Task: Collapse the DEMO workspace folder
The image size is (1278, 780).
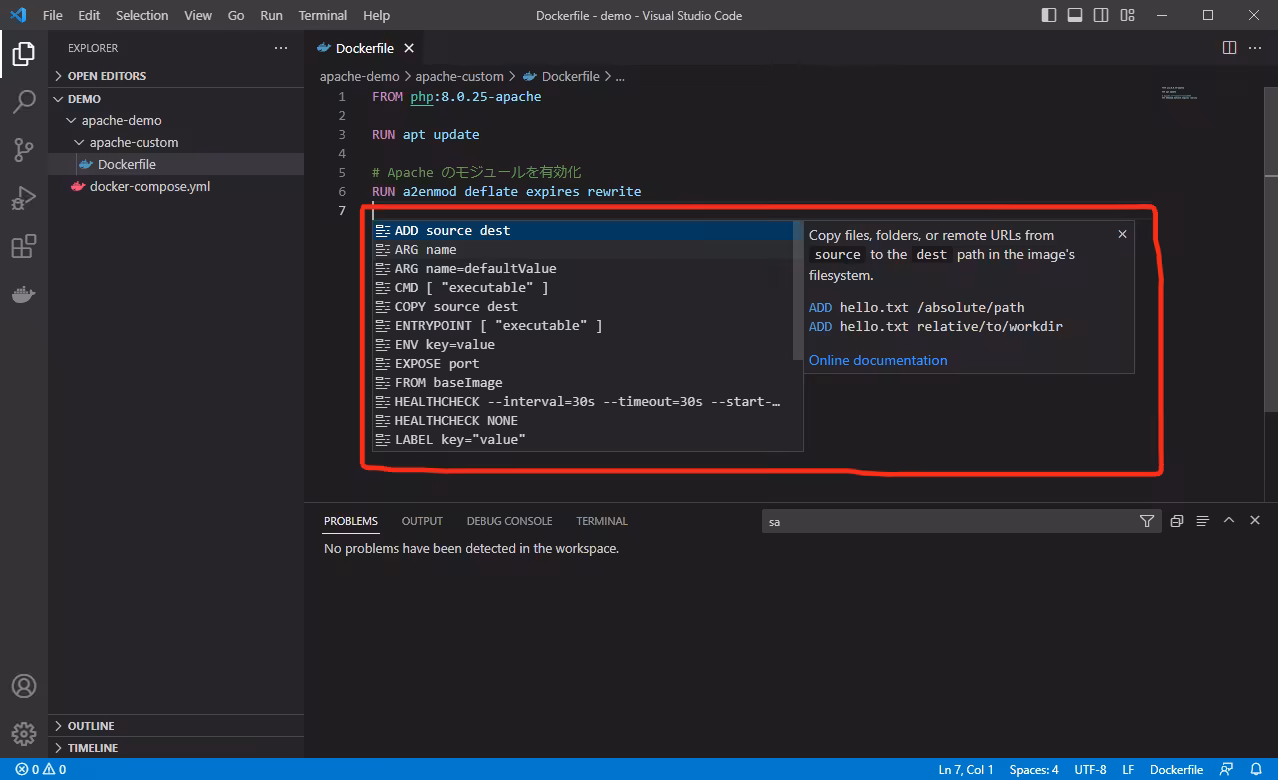Action: coord(176,99)
